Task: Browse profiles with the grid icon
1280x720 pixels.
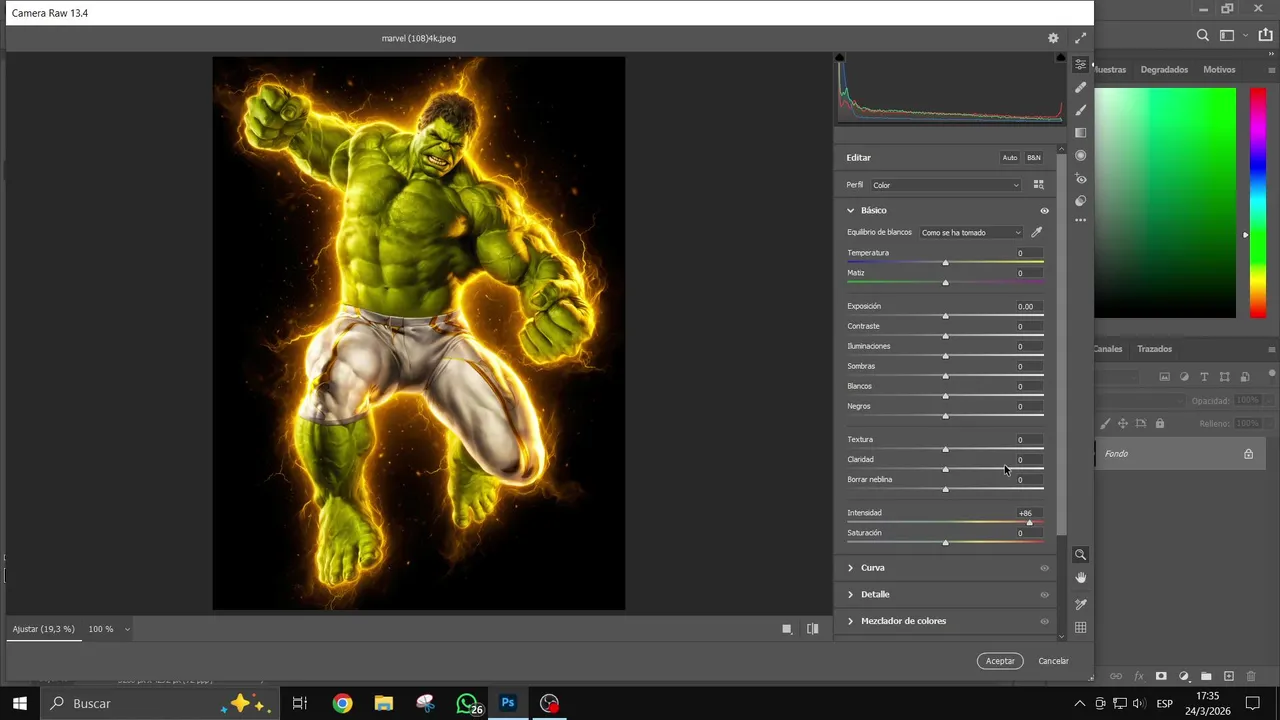Action: 1038,185
